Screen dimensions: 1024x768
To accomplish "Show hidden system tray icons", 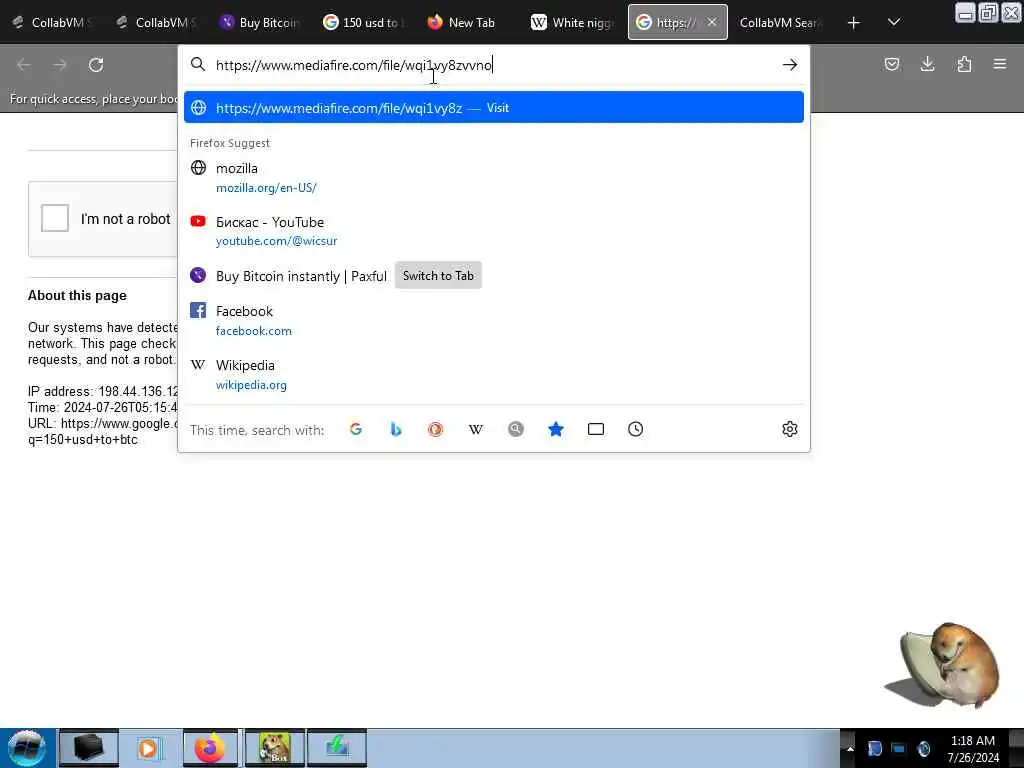I will click(850, 748).
